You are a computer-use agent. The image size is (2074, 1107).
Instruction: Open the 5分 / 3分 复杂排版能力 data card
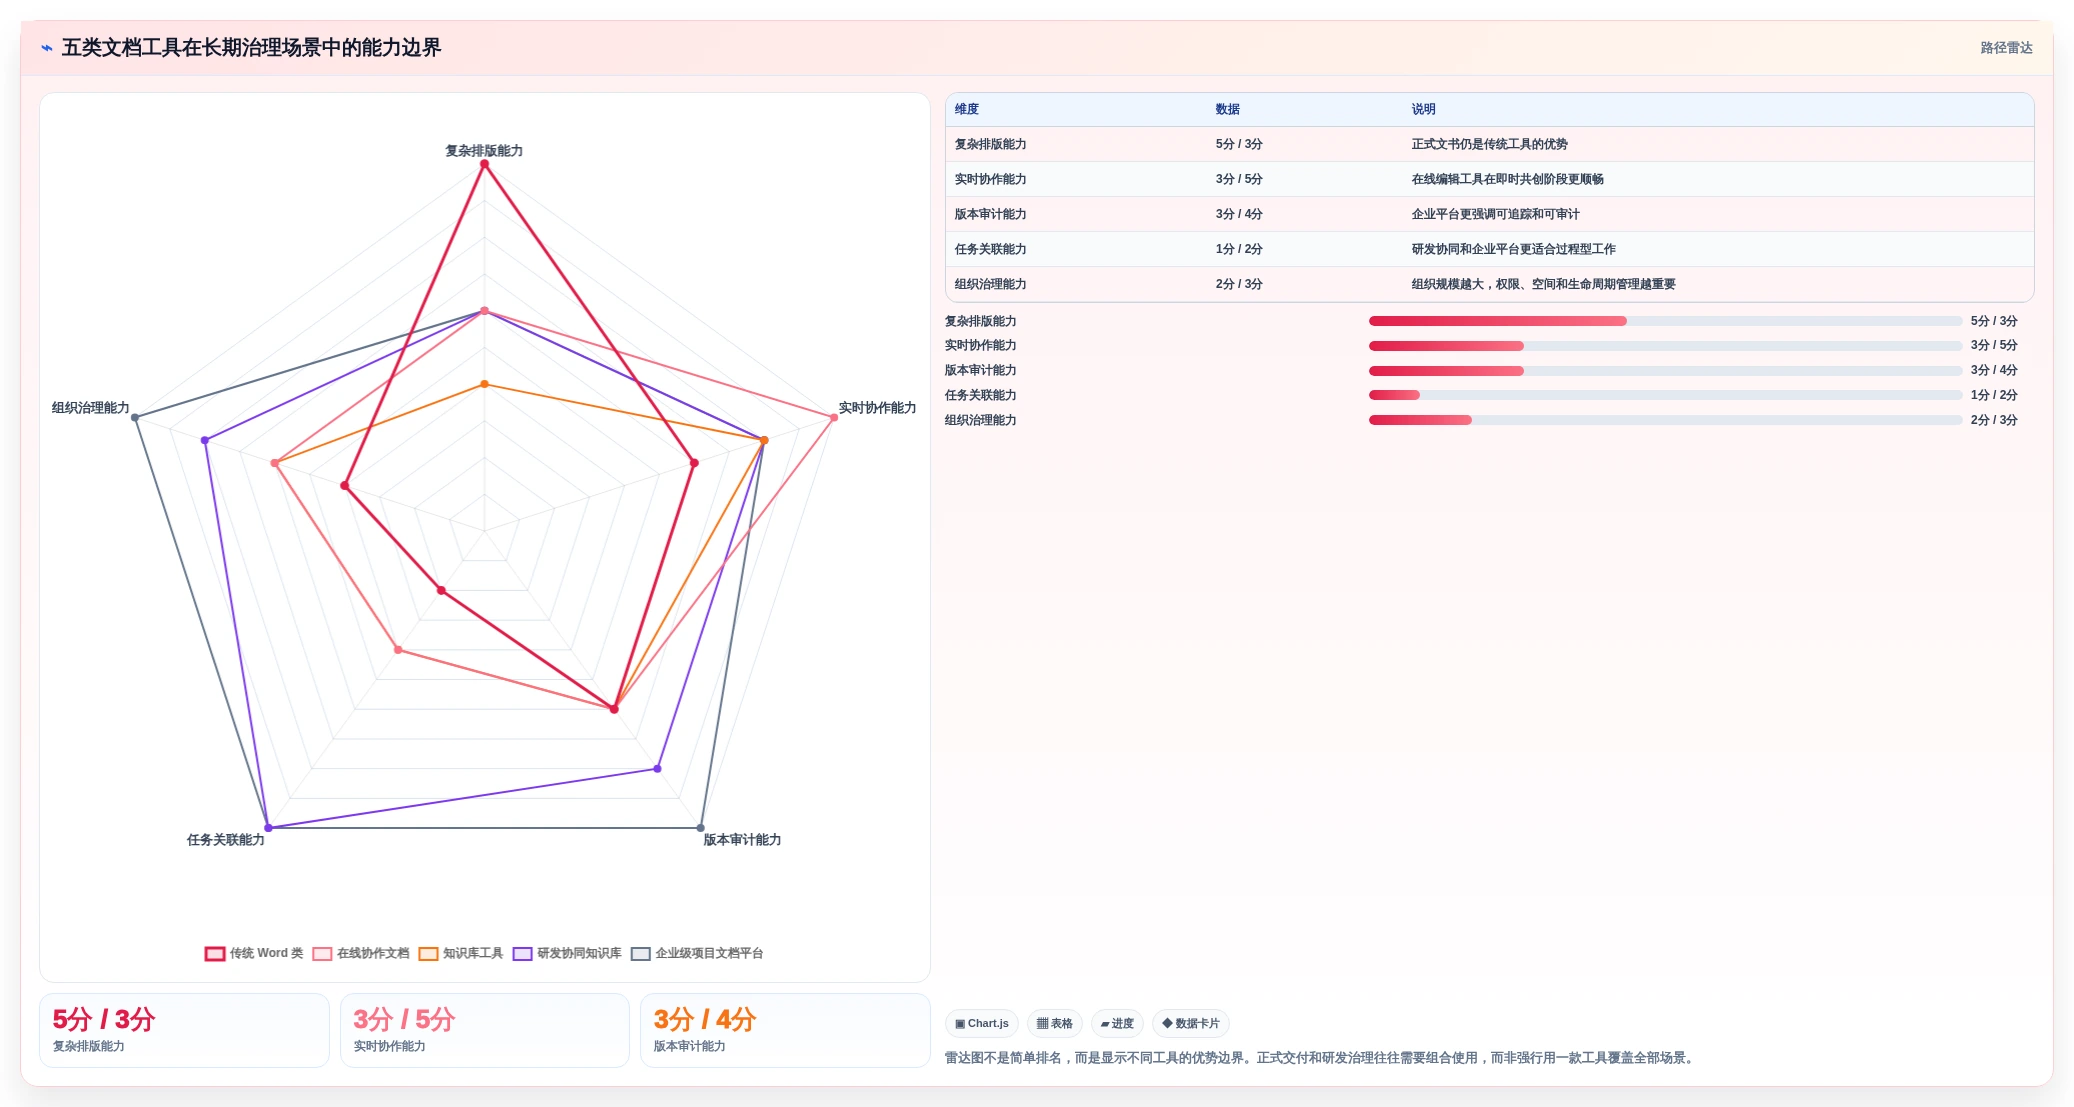(x=184, y=1030)
